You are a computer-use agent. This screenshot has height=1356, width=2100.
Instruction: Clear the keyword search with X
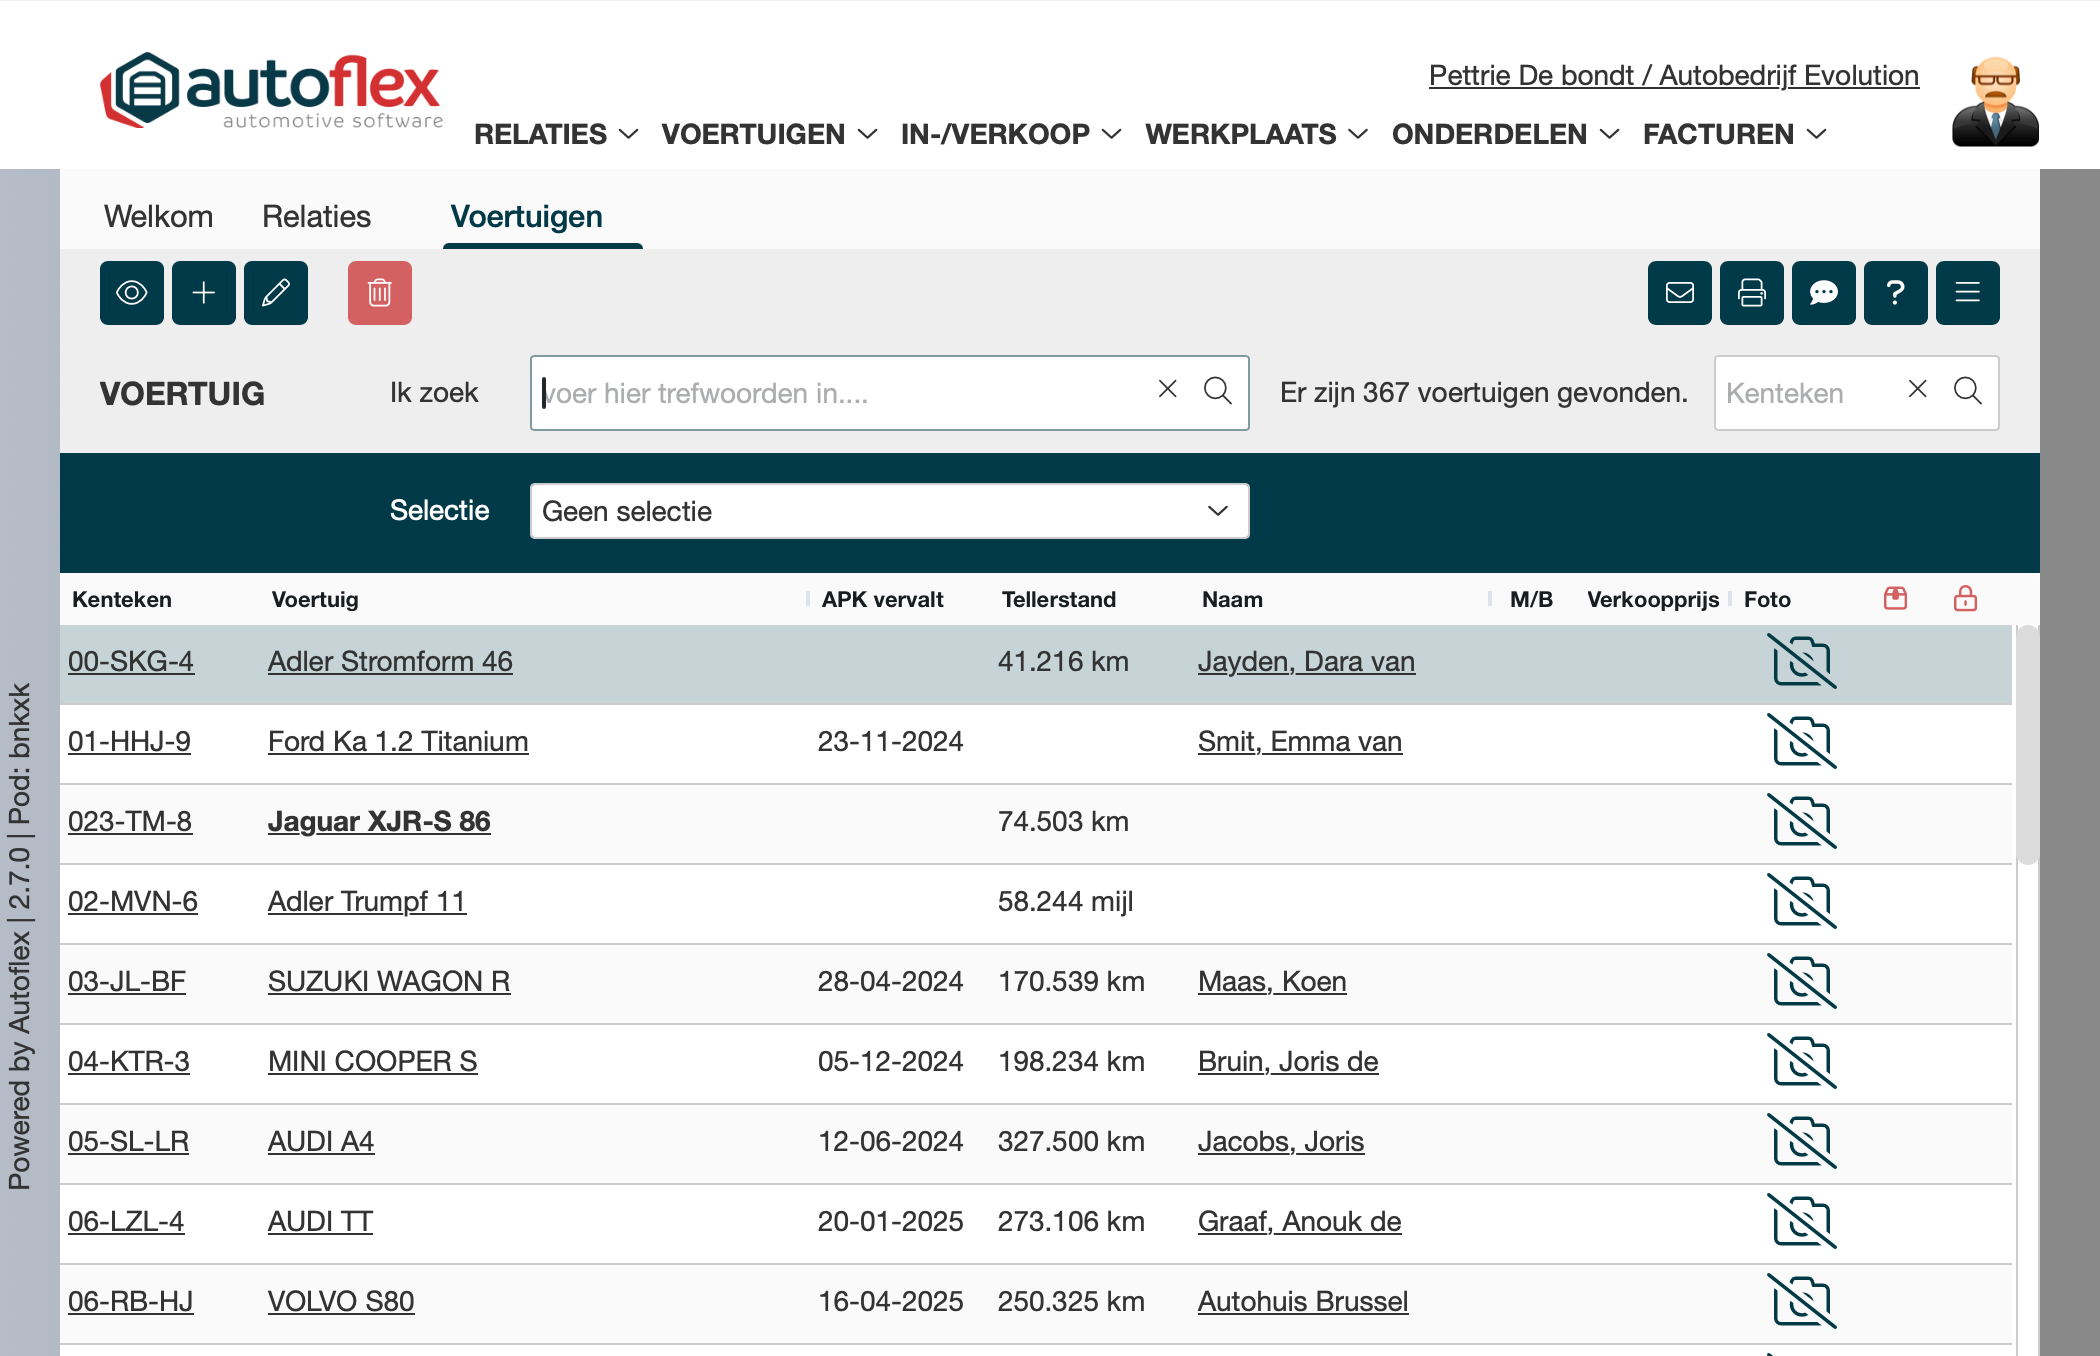point(1167,390)
